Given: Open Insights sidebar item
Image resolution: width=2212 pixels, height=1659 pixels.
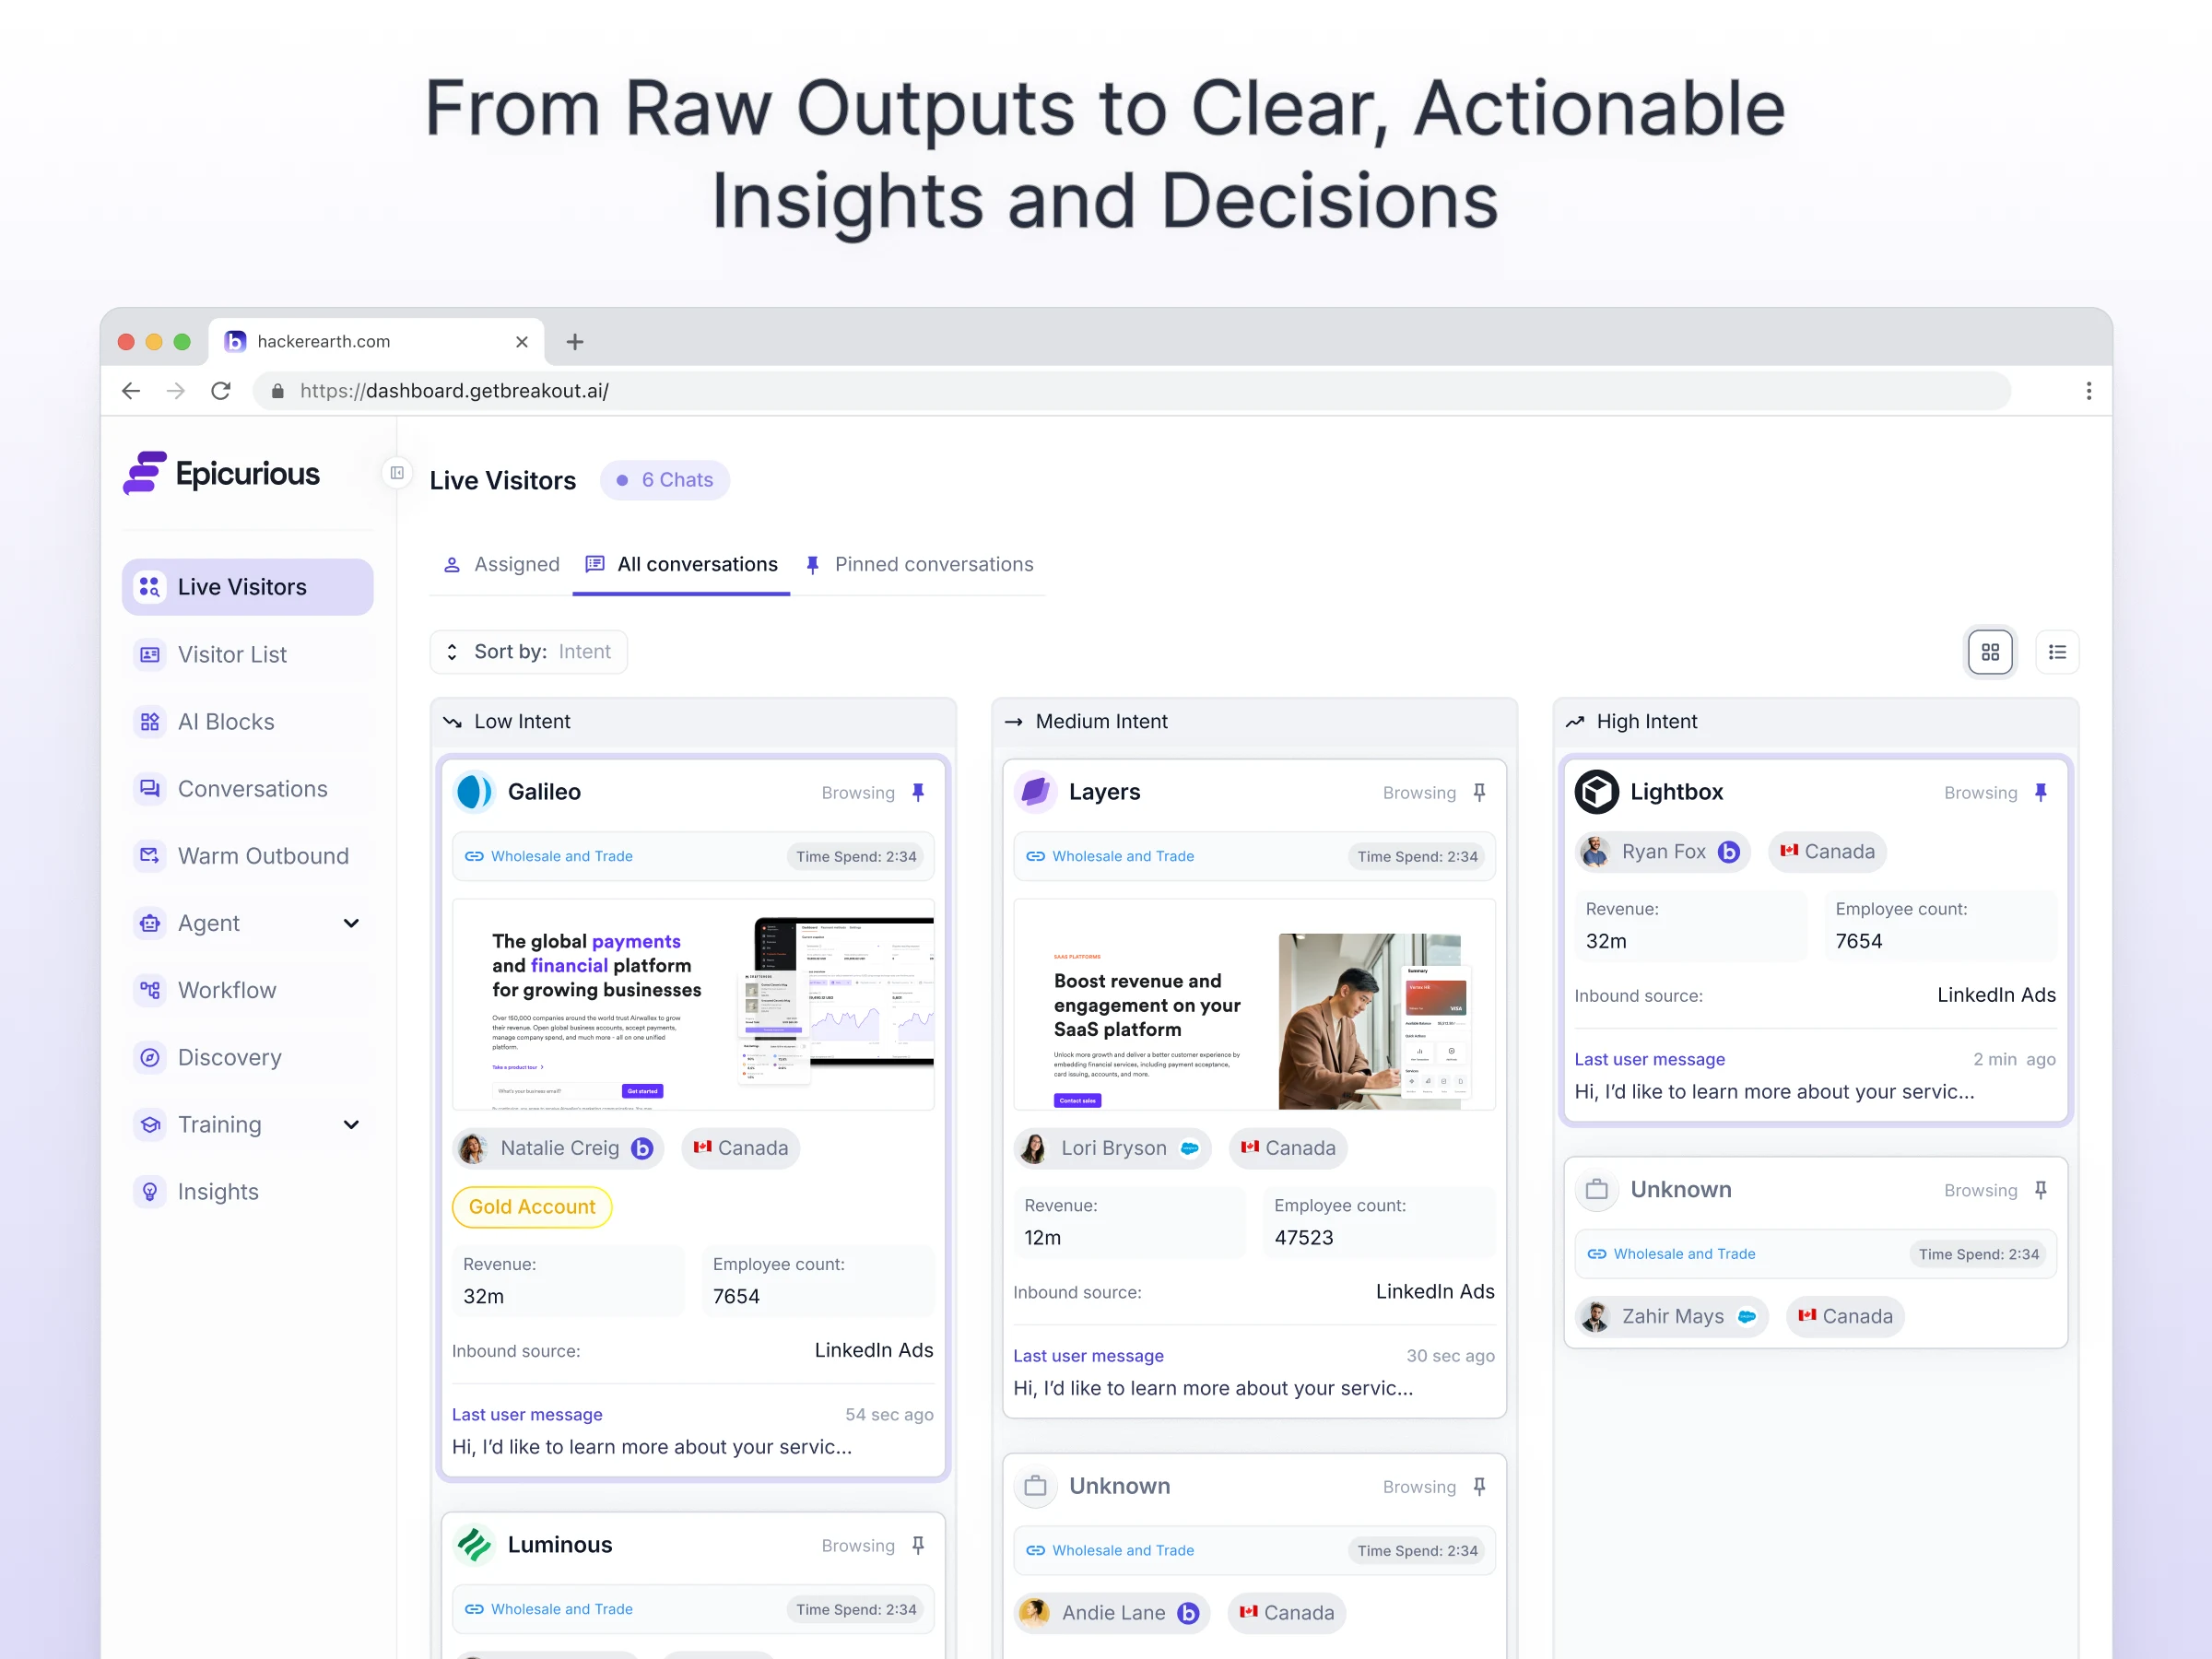Looking at the screenshot, I should [x=218, y=1191].
